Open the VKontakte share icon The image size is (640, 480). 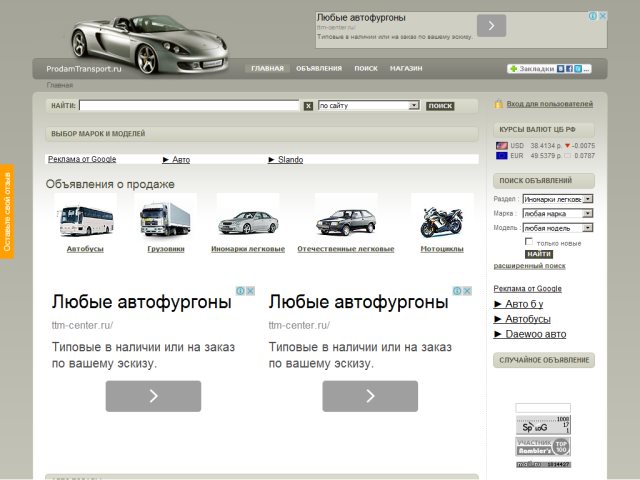[x=561, y=69]
